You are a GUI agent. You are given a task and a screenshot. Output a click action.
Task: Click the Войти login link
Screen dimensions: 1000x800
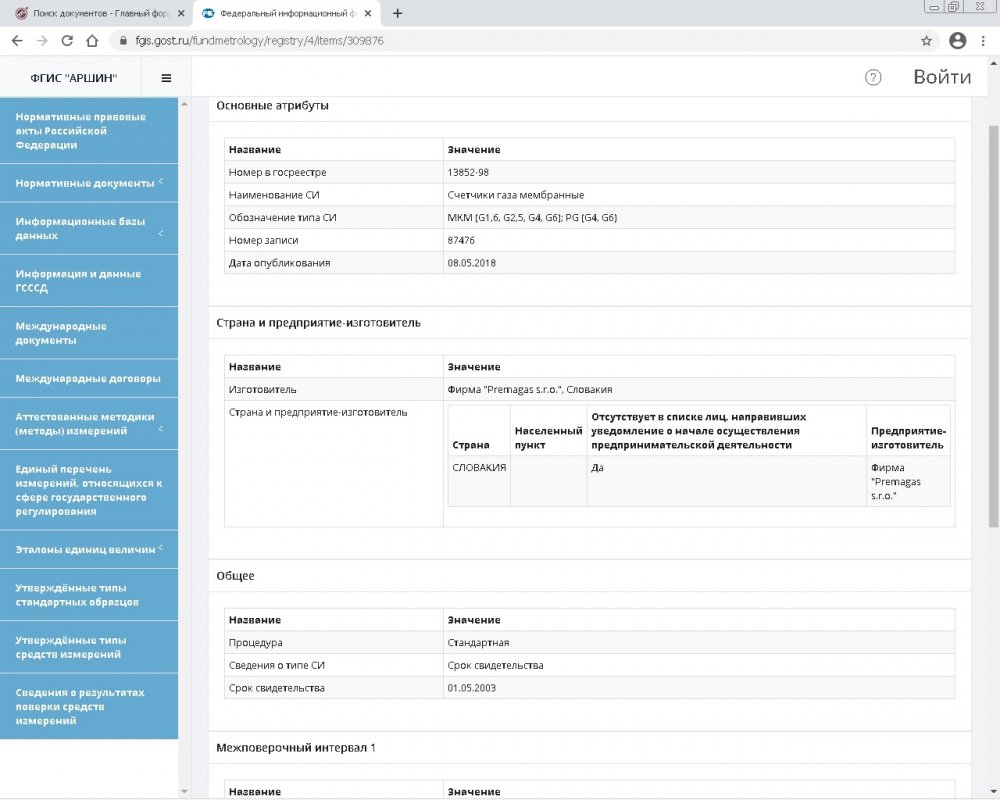point(941,78)
